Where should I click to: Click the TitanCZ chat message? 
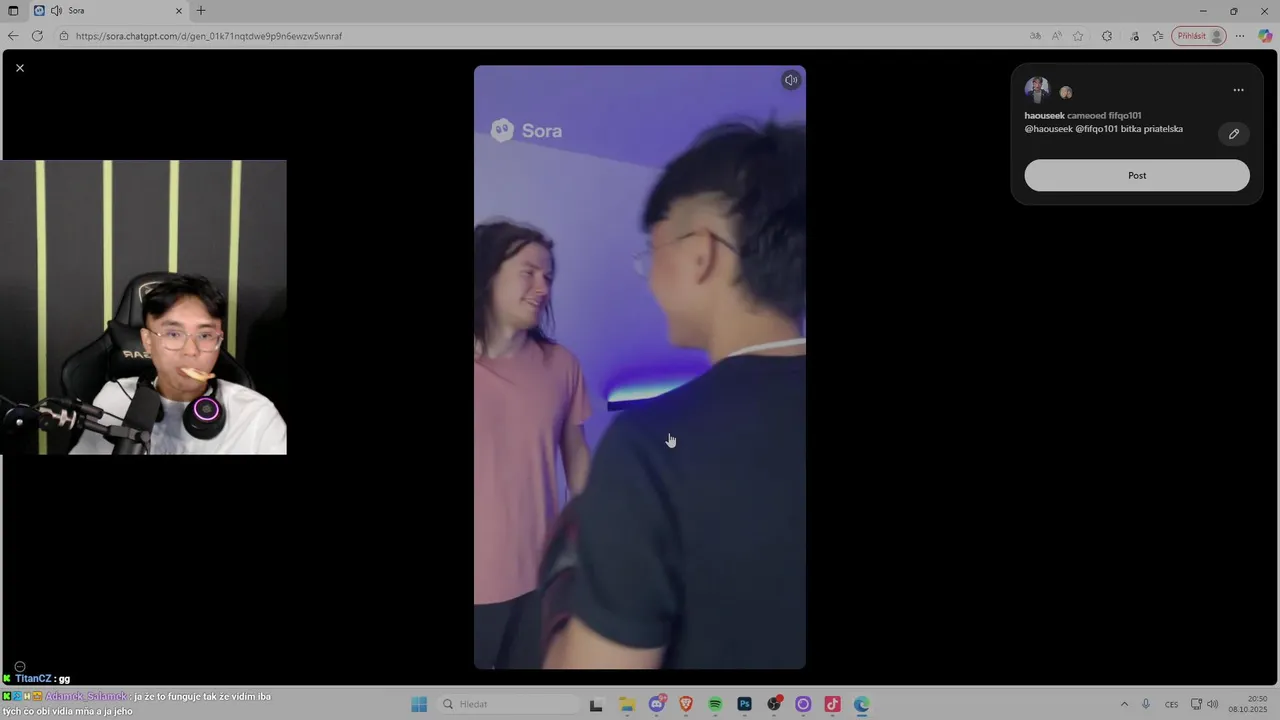[x=37, y=679]
